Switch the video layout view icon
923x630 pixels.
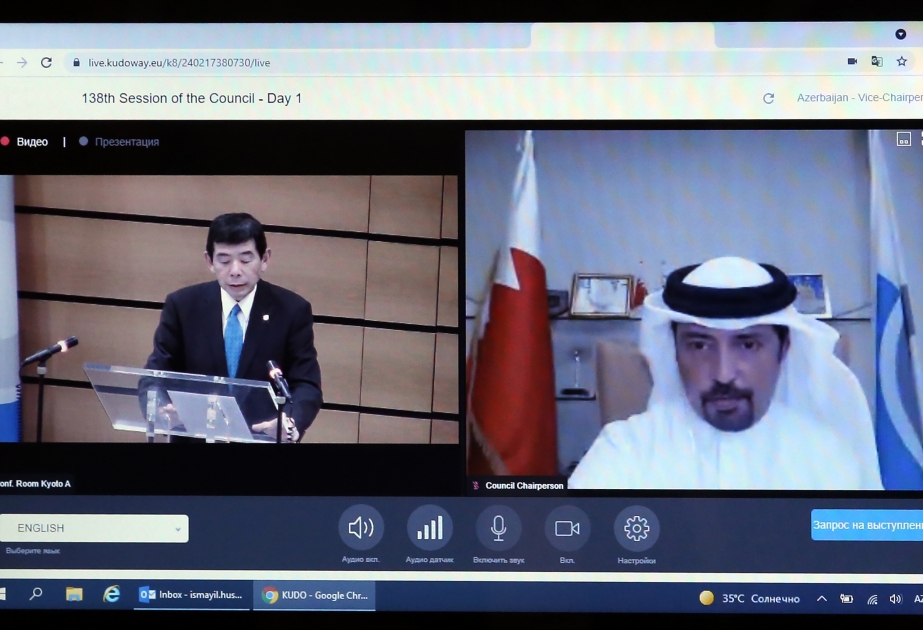point(904,139)
